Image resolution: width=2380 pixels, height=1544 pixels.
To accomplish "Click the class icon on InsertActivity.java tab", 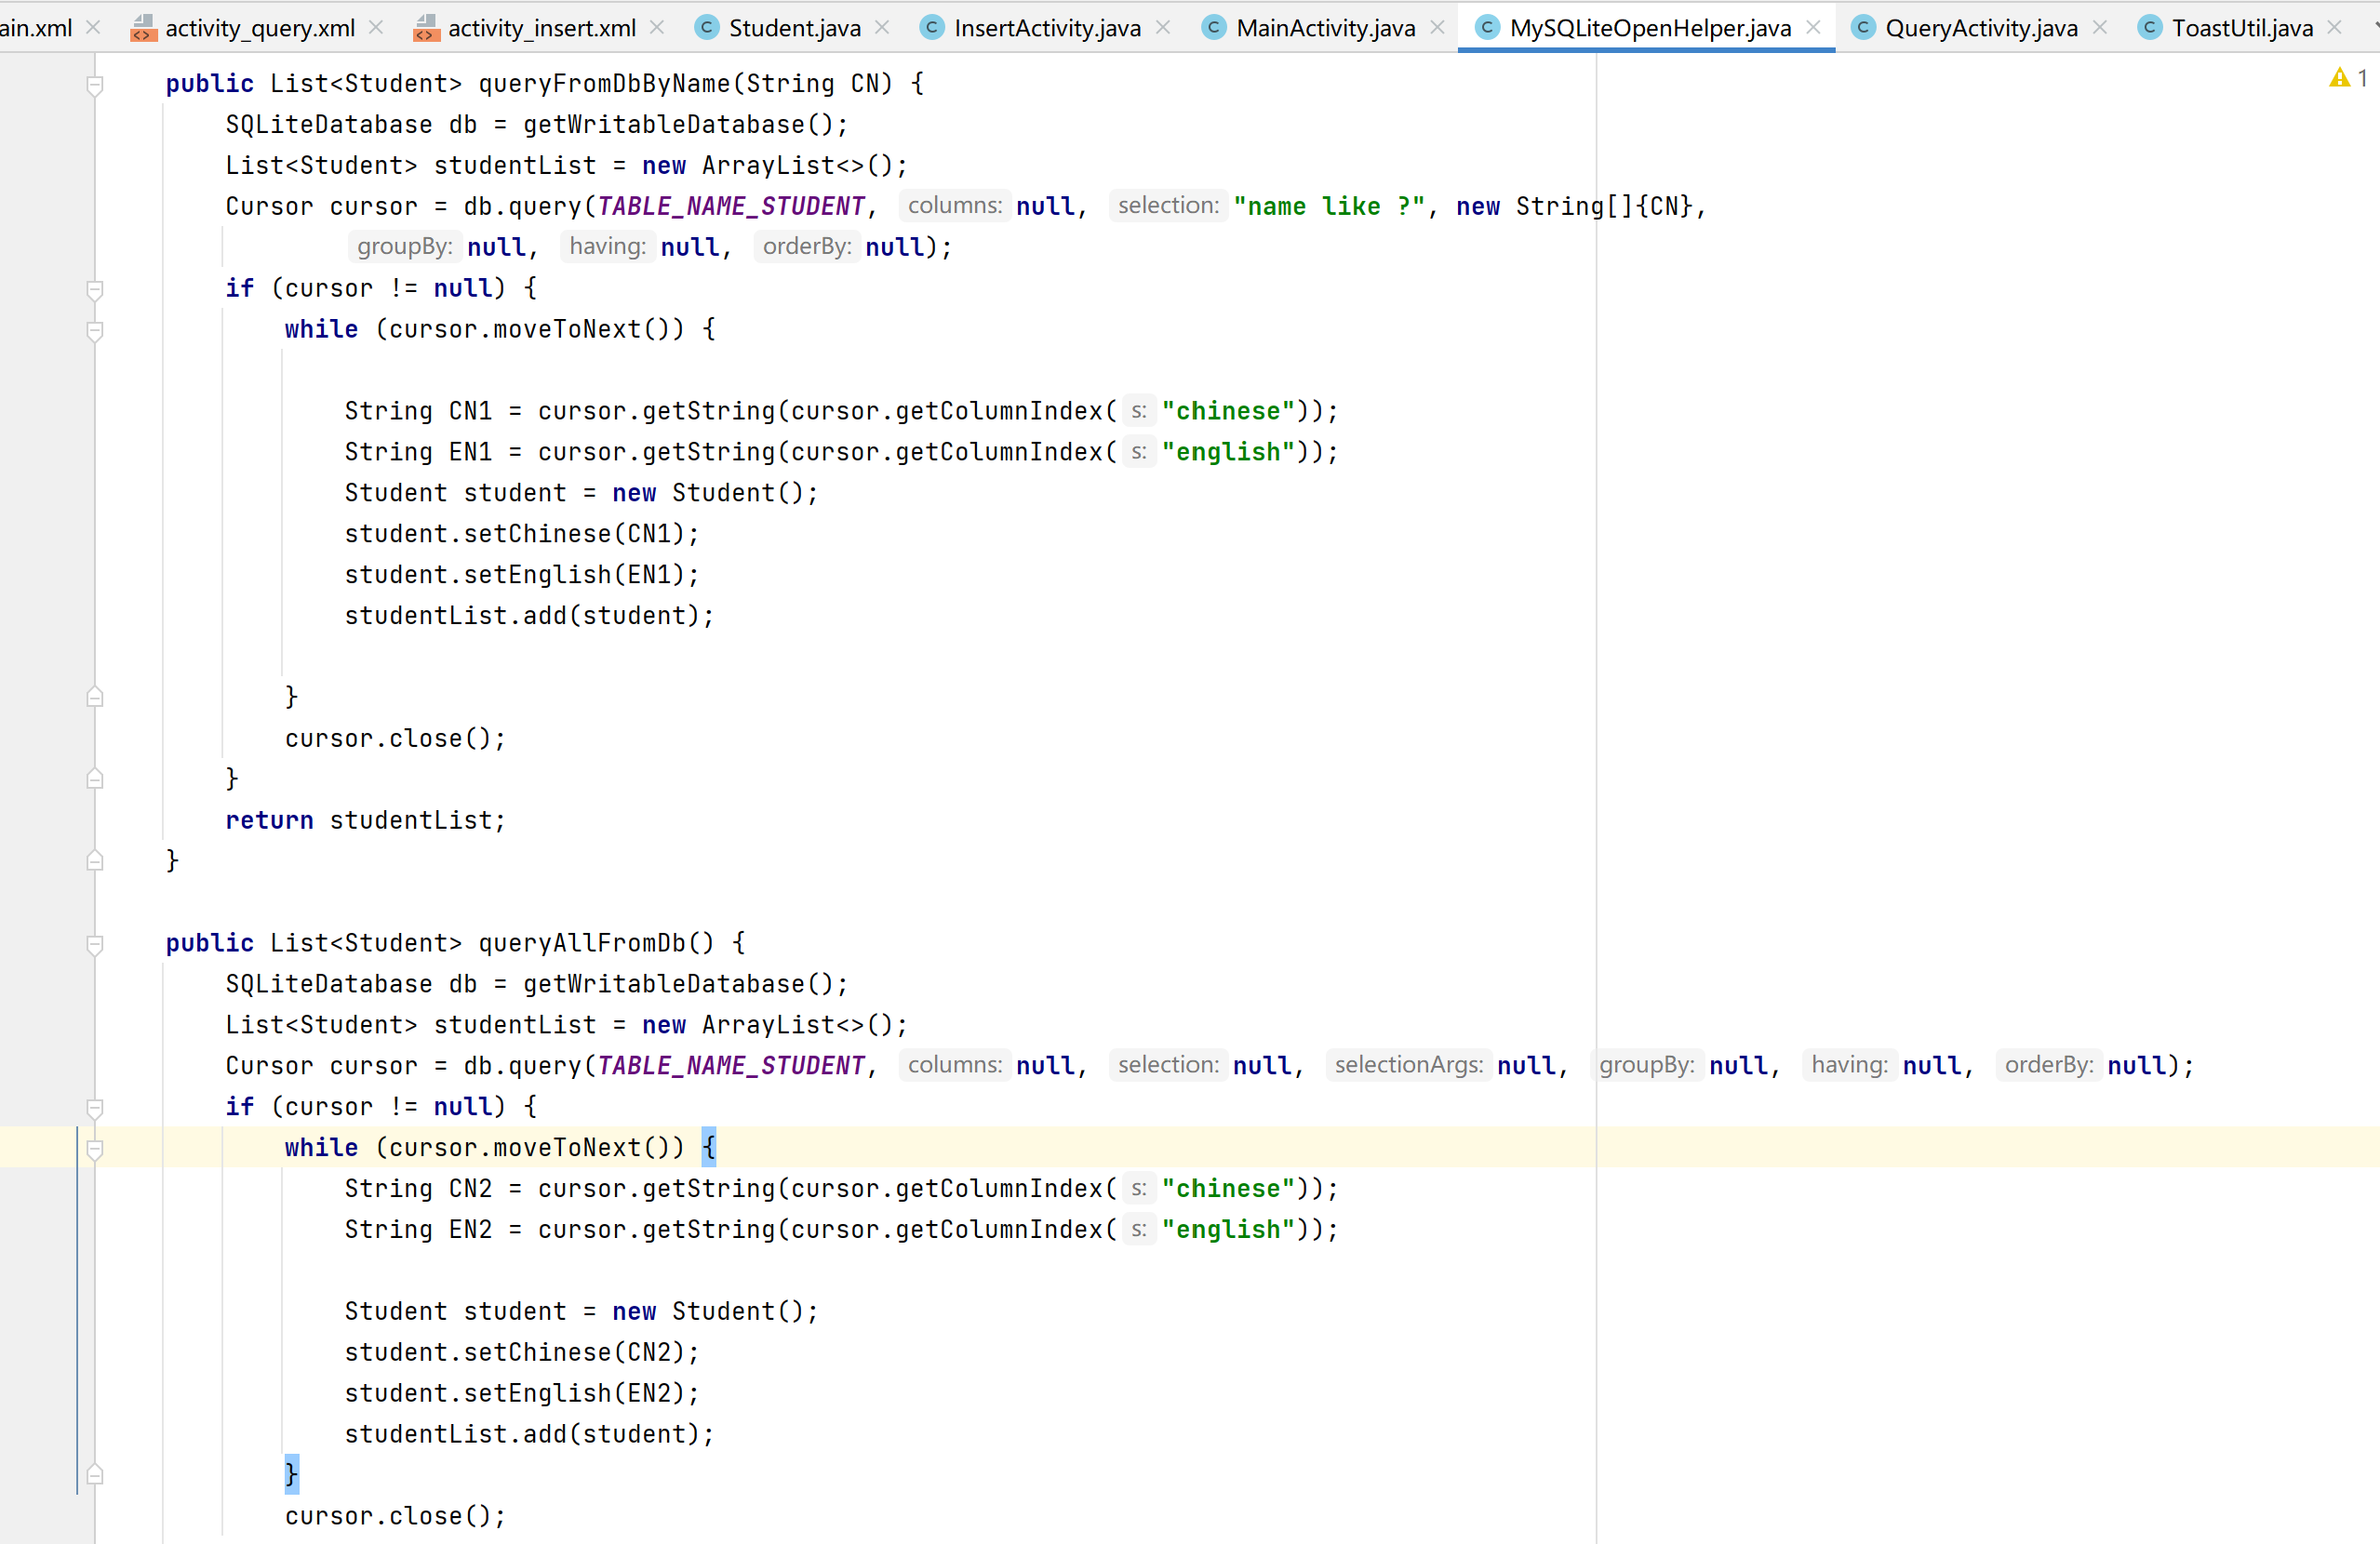I will click(x=932, y=28).
